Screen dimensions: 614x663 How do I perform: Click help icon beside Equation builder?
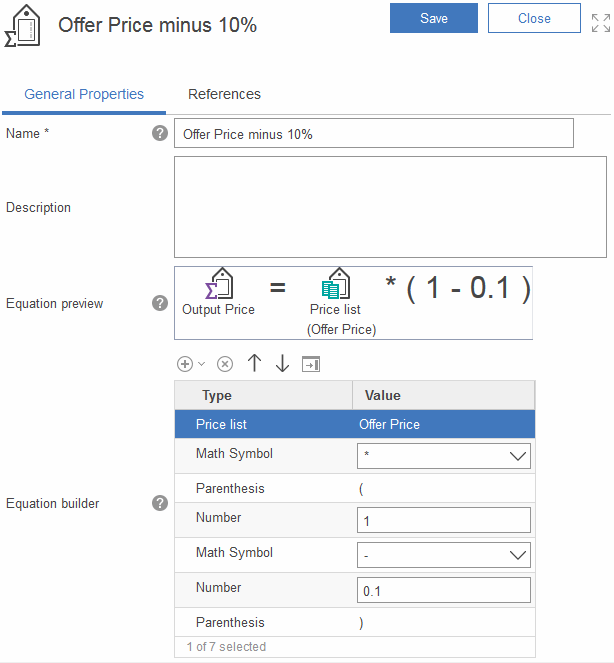pos(160,503)
